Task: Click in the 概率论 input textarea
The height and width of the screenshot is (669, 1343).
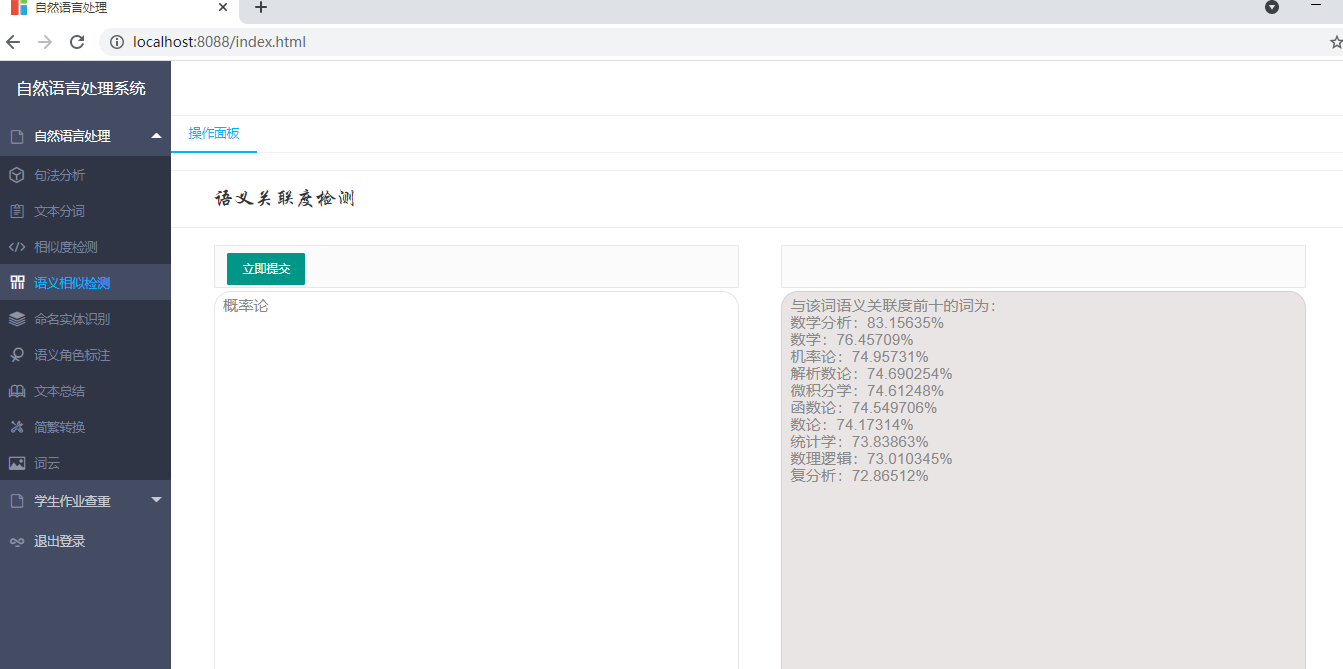Action: click(x=476, y=480)
